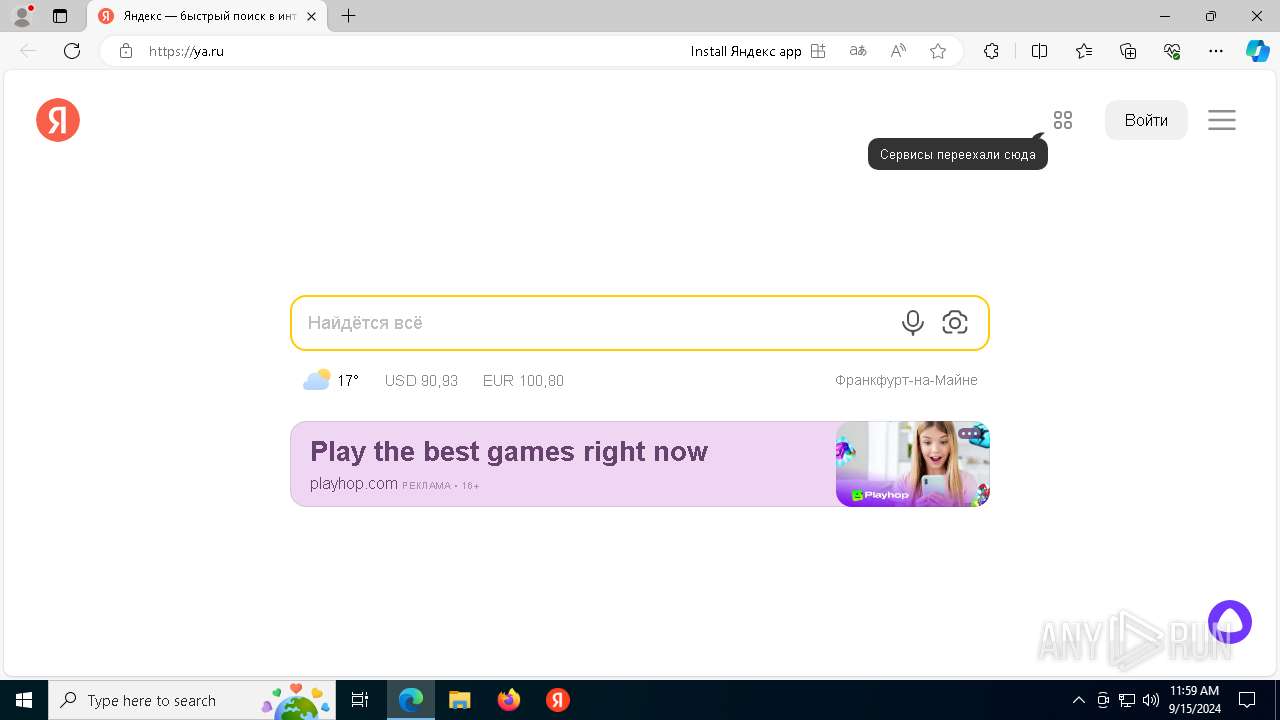This screenshot has height=720, width=1280.
Task: Open Play the best games ad headline
Action: tap(509, 452)
